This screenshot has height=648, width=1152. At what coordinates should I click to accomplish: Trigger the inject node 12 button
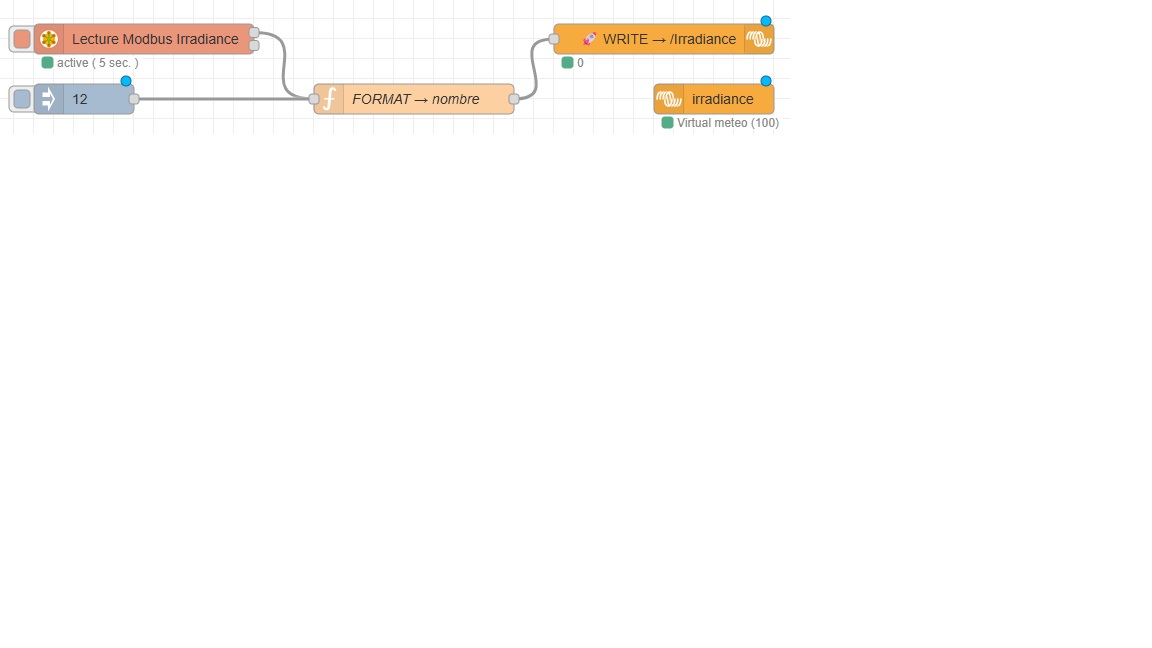click(22, 98)
